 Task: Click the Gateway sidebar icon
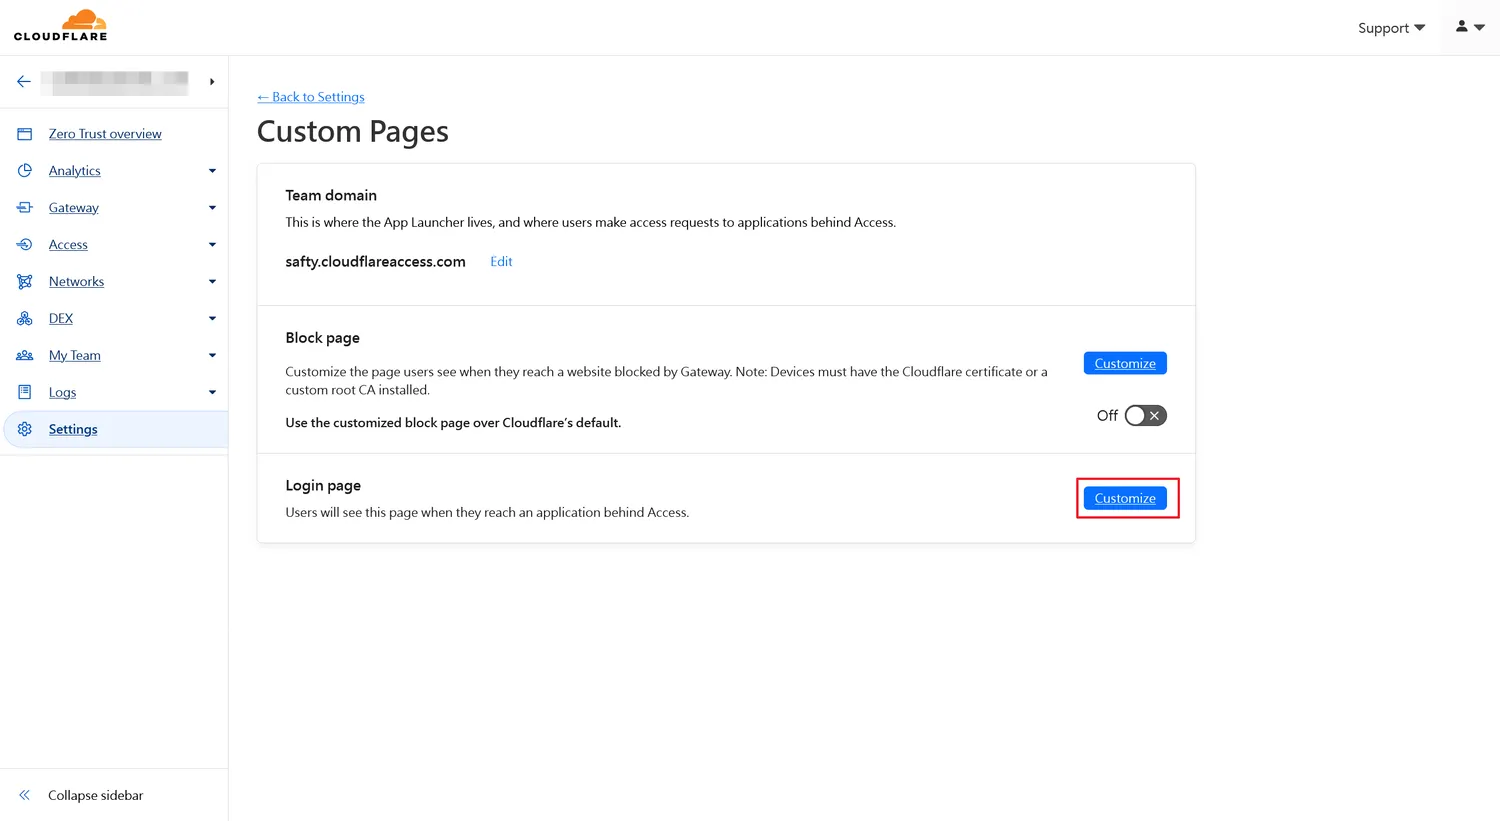25,208
